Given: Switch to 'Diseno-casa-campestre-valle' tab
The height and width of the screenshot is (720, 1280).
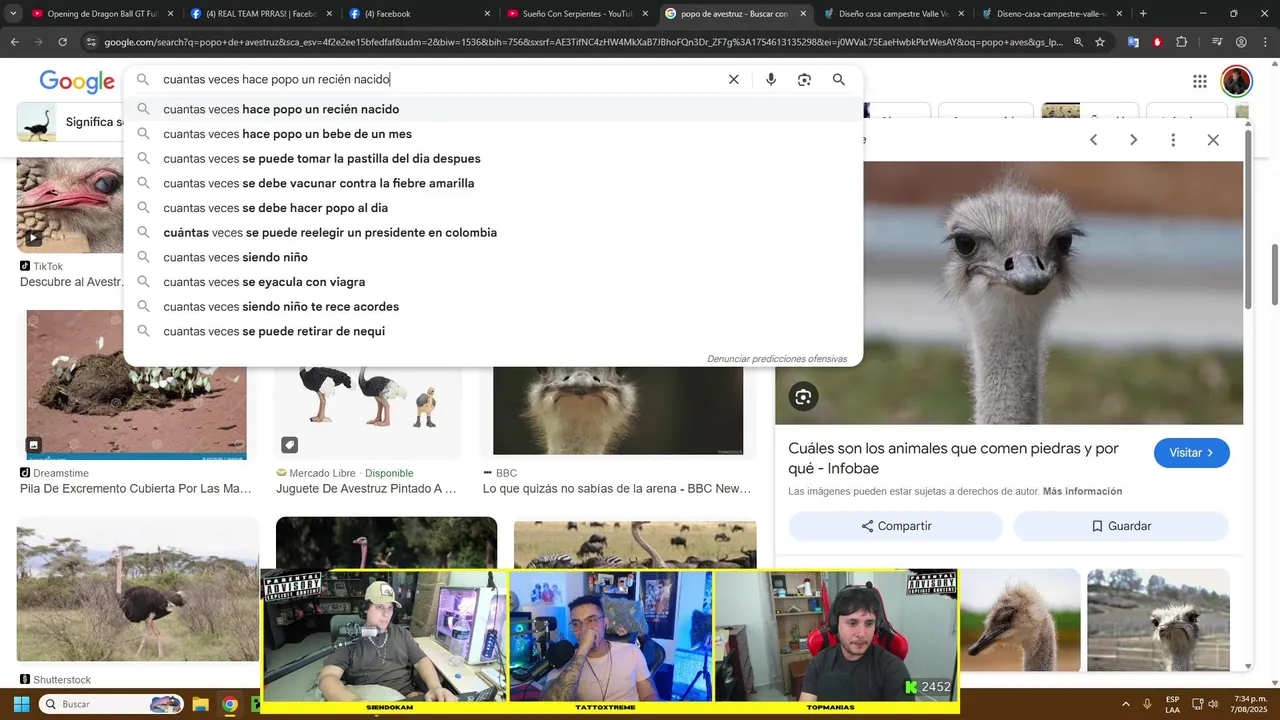Looking at the screenshot, I should click(x=1052, y=14).
